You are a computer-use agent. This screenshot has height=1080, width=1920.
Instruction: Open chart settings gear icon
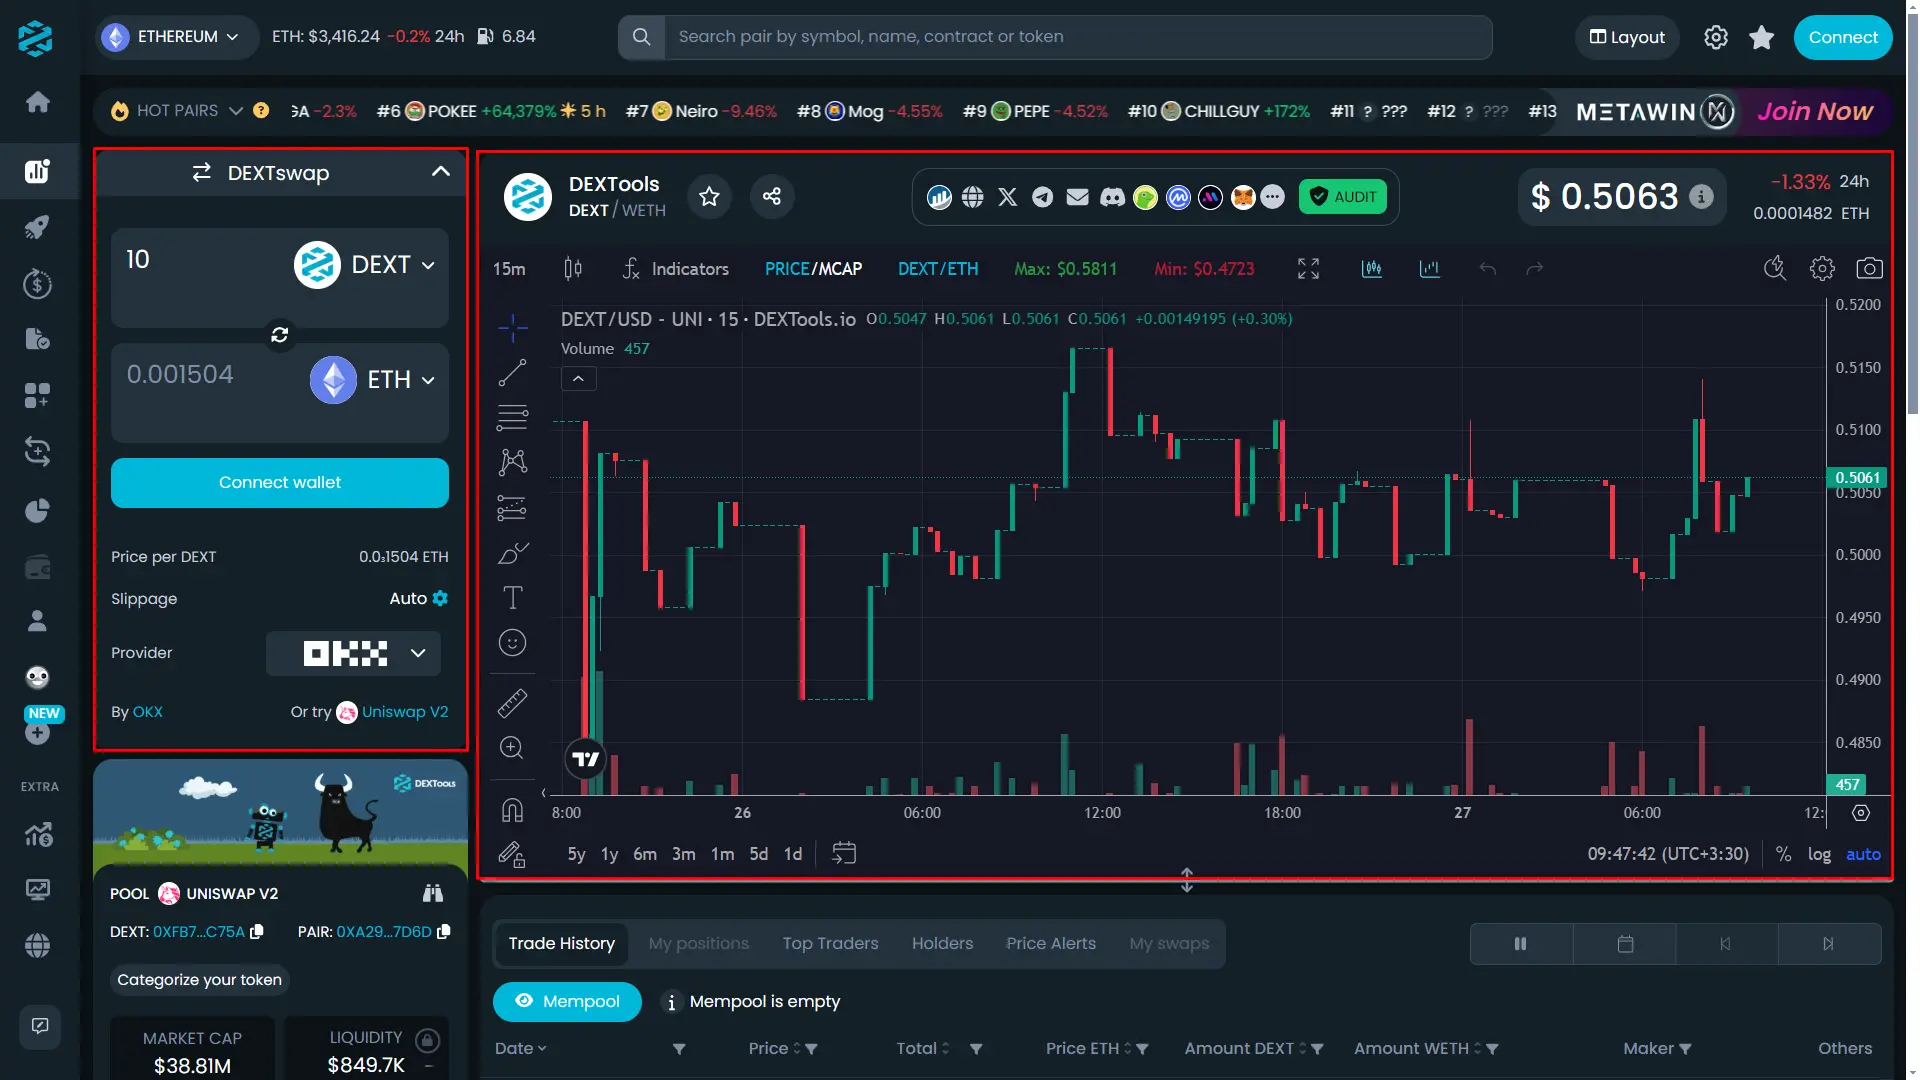pyautogui.click(x=1822, y=268)
